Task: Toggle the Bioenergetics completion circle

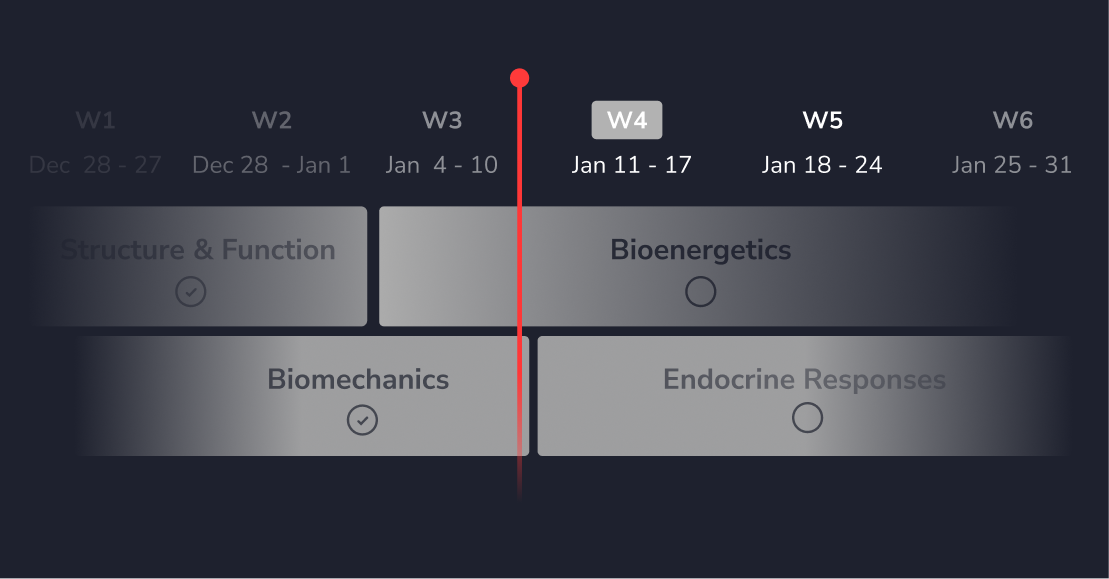Action: click(700, 292)
